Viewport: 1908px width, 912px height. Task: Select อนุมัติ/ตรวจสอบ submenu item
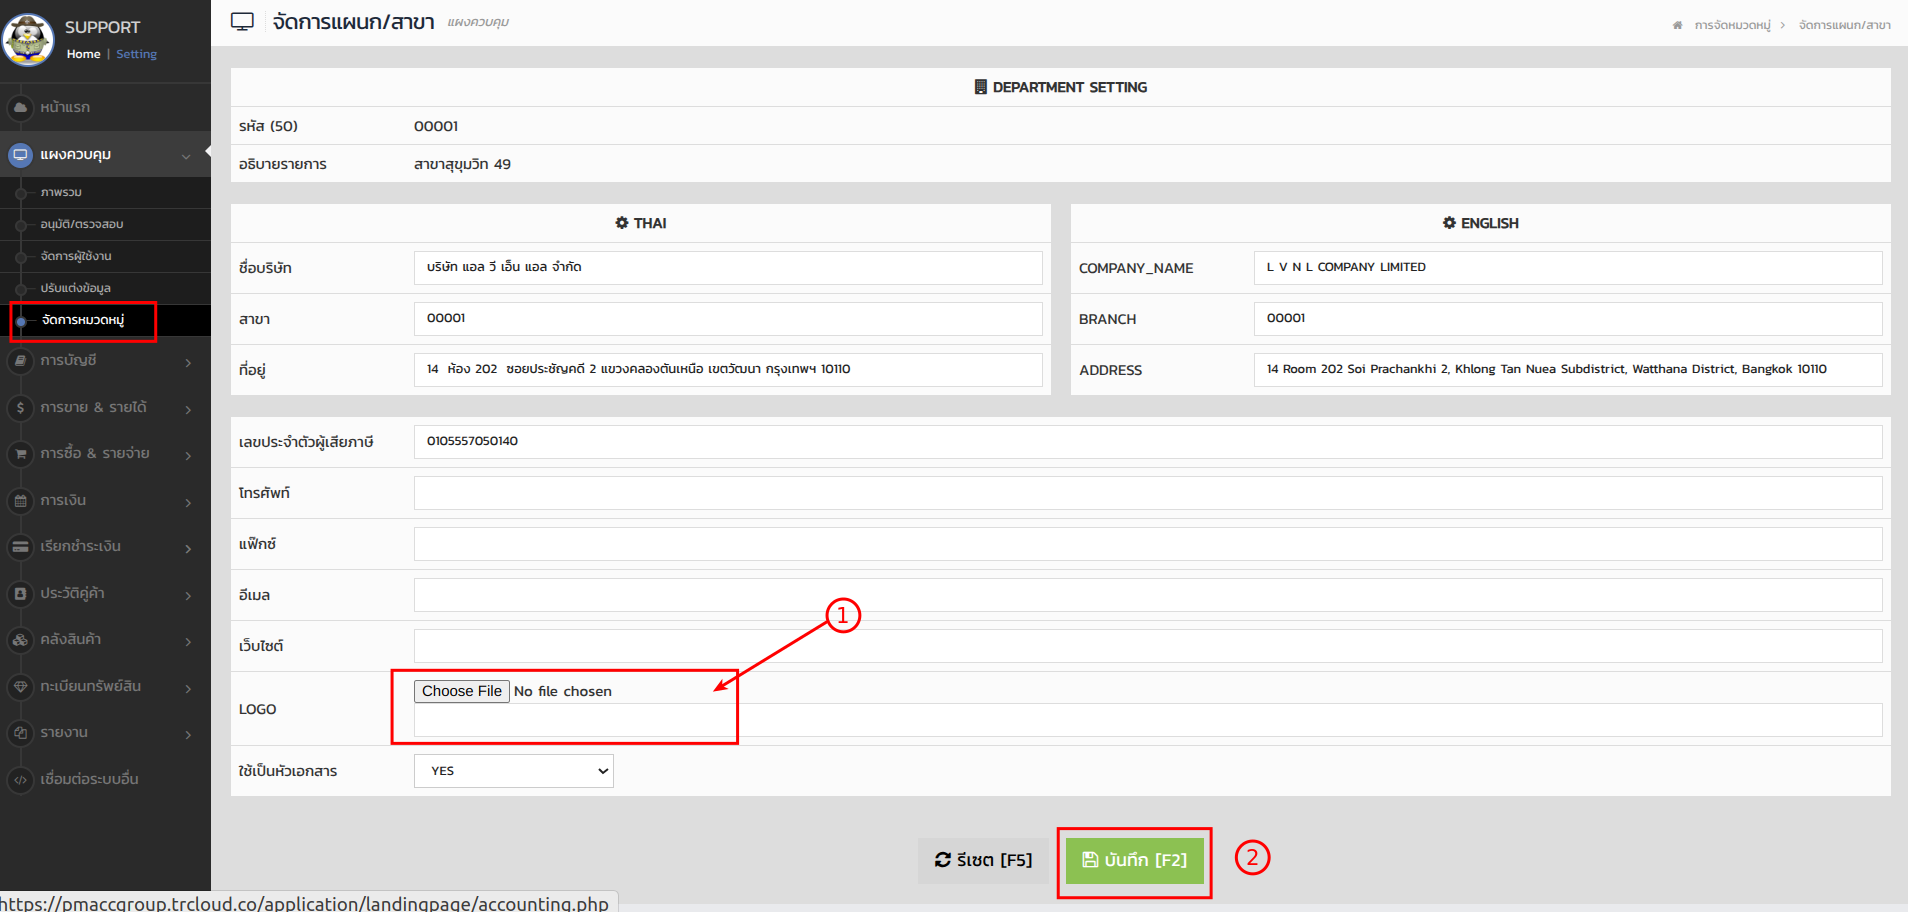coord(81,224)
